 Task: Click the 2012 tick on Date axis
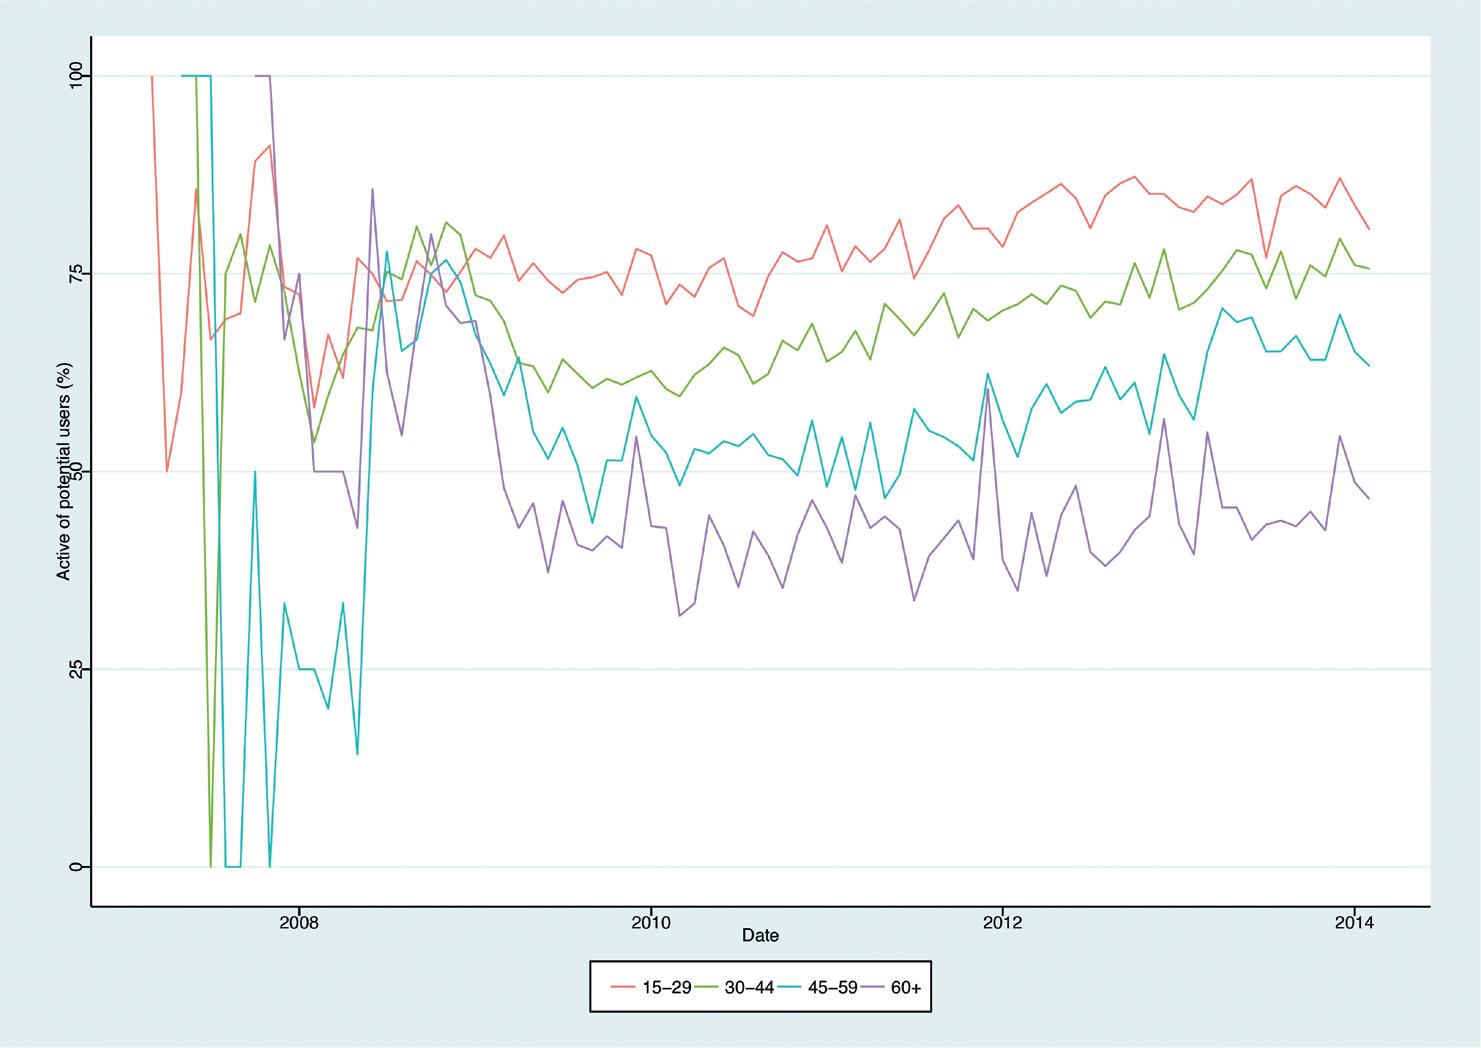(1002, 921)
